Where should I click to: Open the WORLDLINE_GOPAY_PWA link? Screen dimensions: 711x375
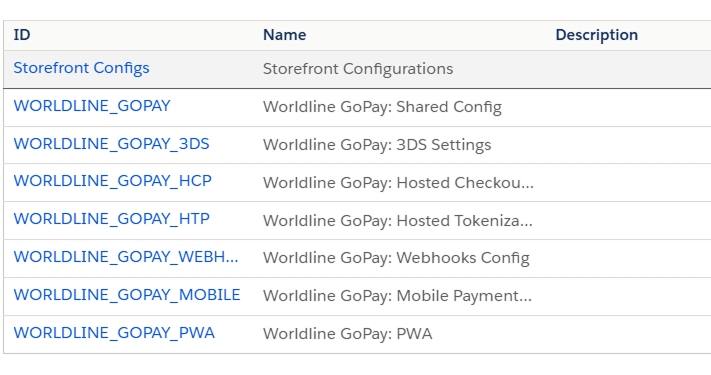click(x=114, y=333)
